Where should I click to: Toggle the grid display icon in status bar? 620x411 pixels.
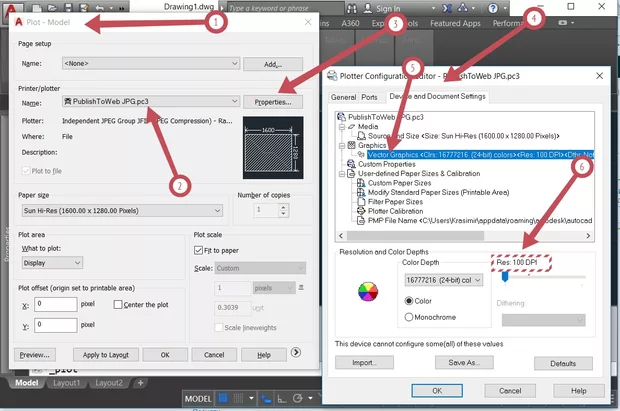coord(223,398)
